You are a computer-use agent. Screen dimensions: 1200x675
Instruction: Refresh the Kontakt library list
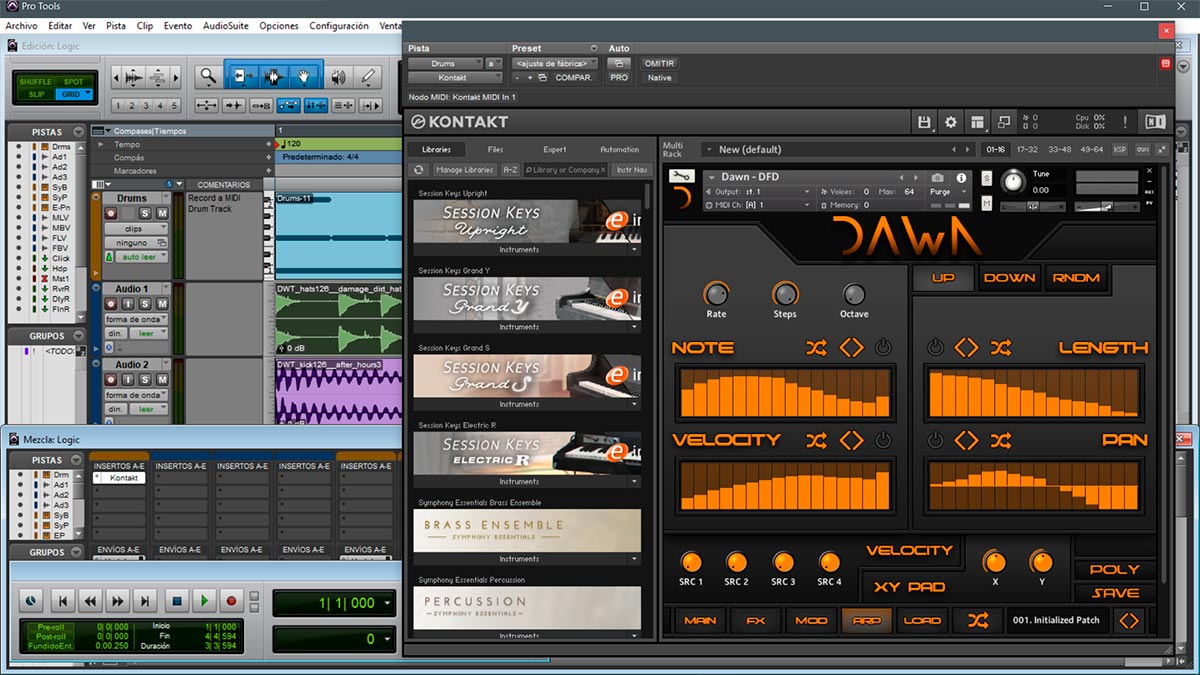(x=420, y=170)
